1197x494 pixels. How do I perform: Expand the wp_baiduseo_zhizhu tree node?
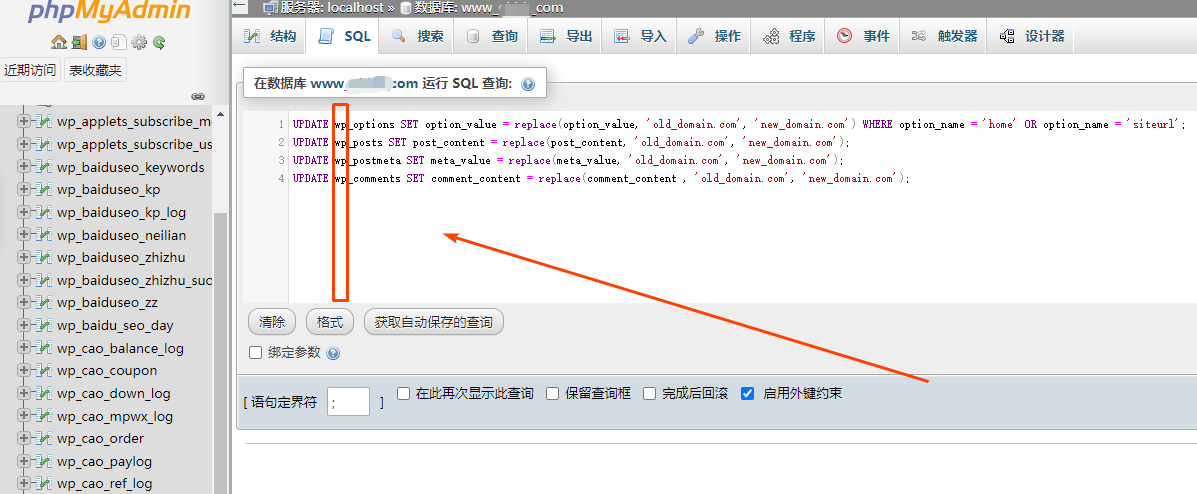click(x=24, y=257)
